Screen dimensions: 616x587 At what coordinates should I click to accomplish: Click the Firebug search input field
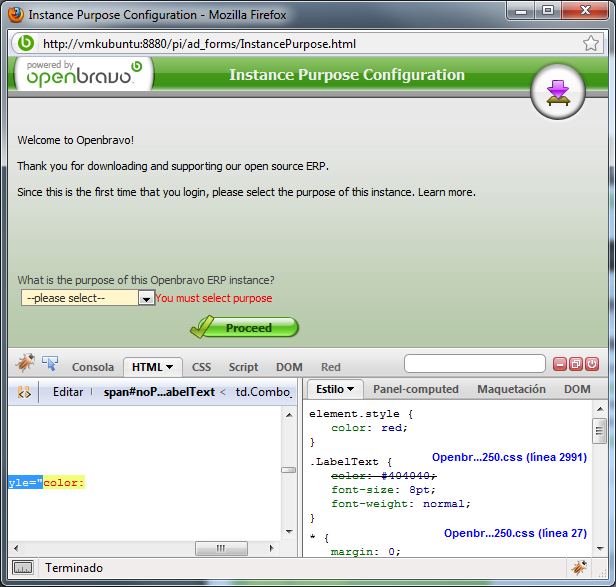[475, 363]
